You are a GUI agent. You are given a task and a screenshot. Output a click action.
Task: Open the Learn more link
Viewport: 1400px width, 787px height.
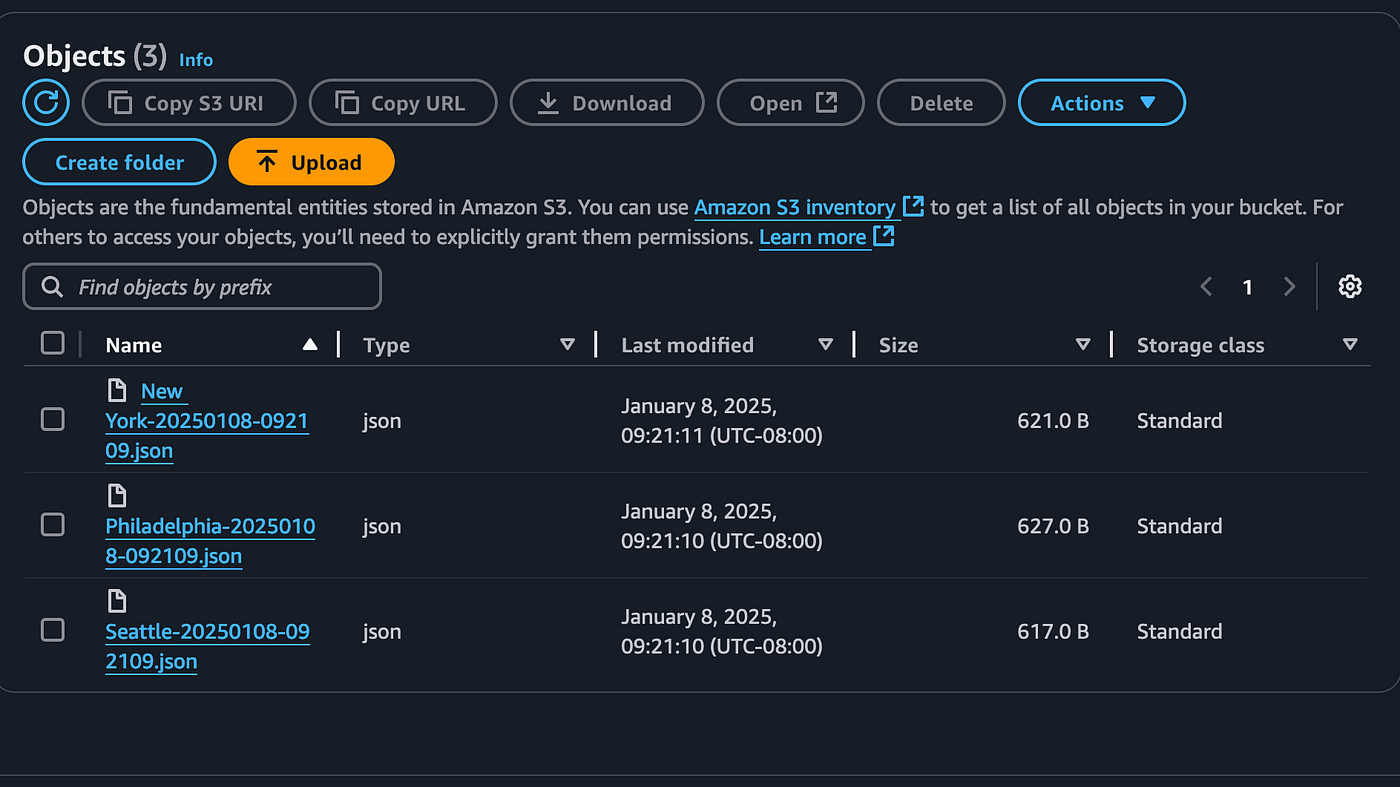826,237
